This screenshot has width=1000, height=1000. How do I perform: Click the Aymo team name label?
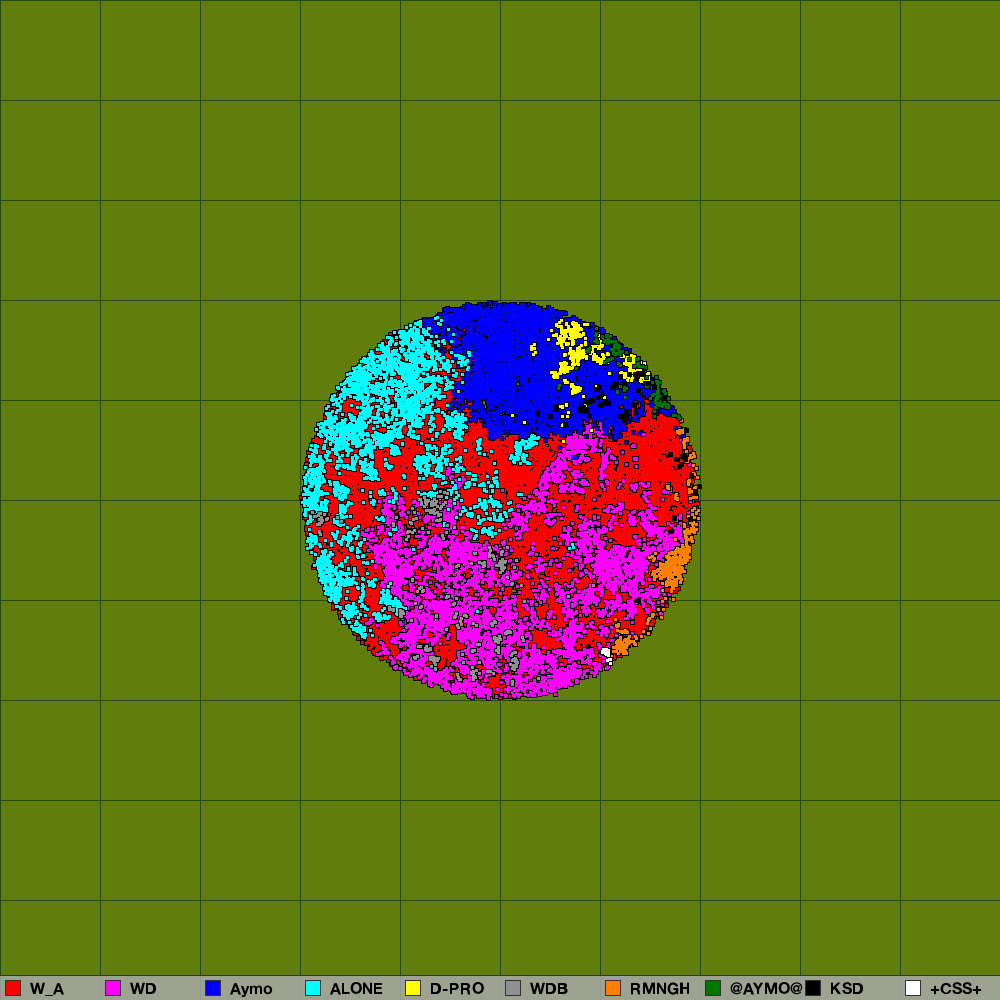(251, 989)
